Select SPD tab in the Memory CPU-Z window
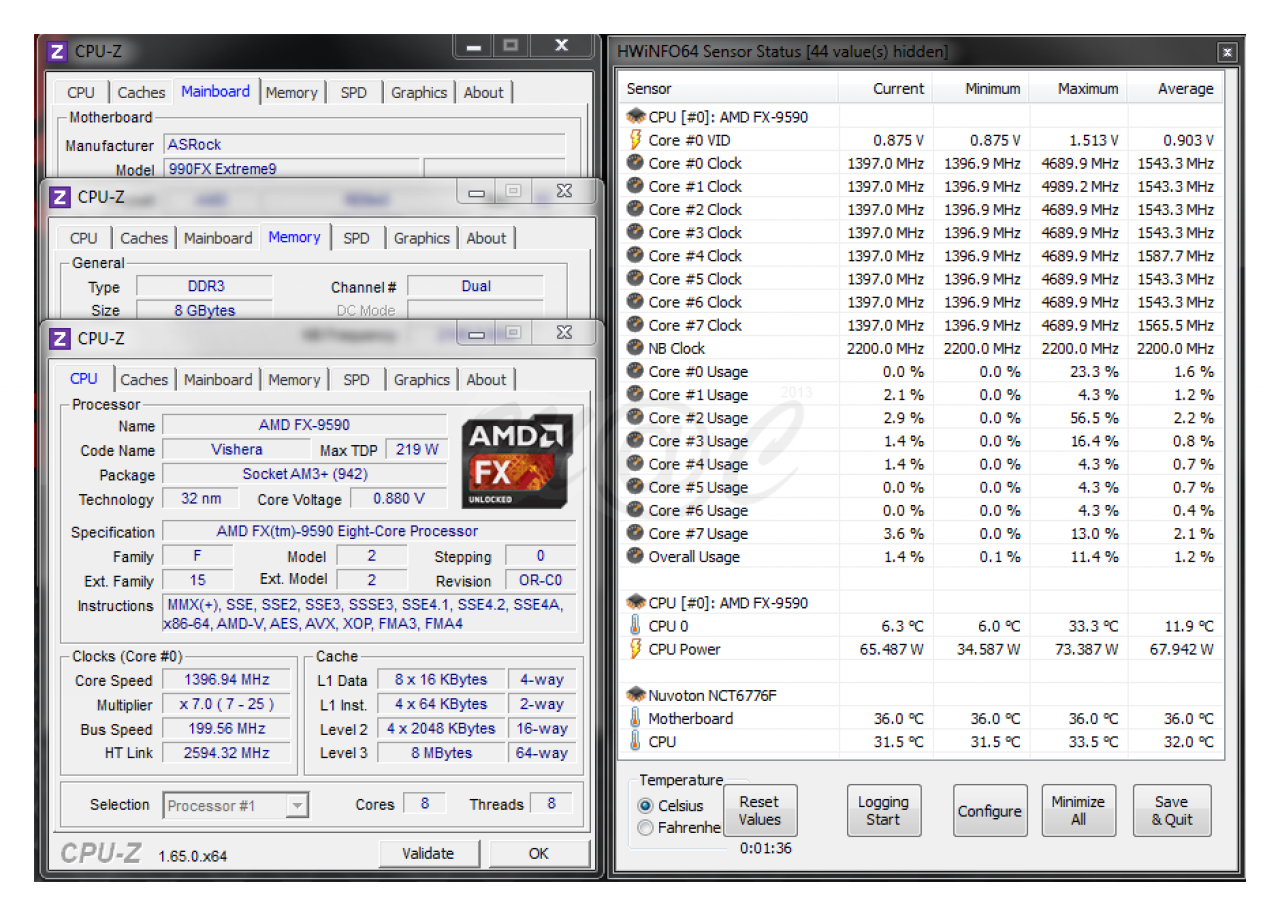Image resolution: width=1280 pixels, height=916 pixels. click(x=356, y=238)
